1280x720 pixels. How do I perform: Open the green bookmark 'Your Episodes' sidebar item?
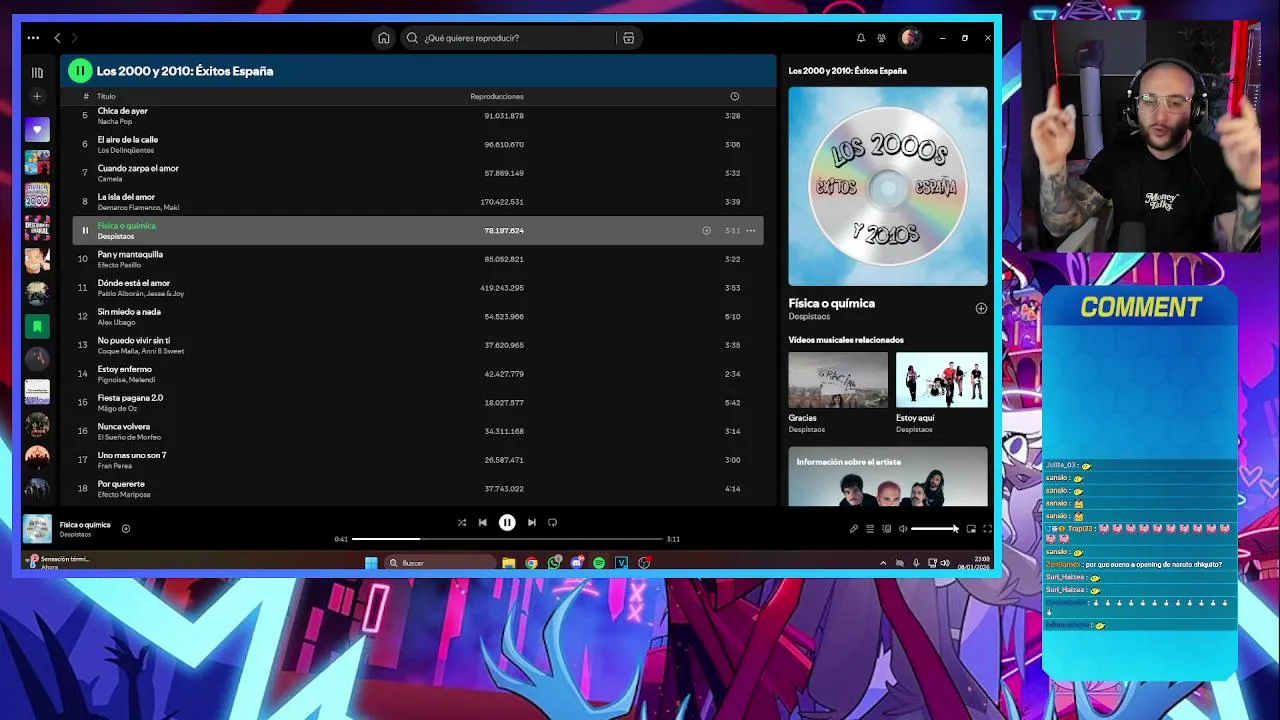click(x=37, y=326)
